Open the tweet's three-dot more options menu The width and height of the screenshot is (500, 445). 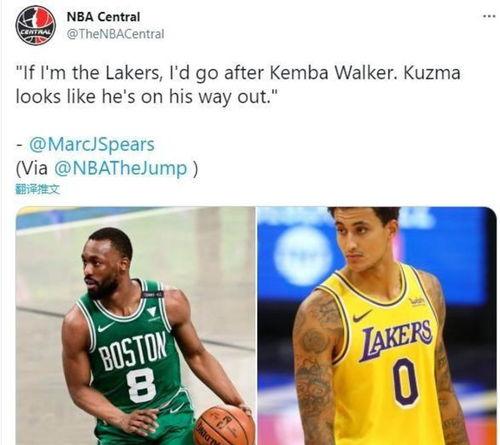489,16
